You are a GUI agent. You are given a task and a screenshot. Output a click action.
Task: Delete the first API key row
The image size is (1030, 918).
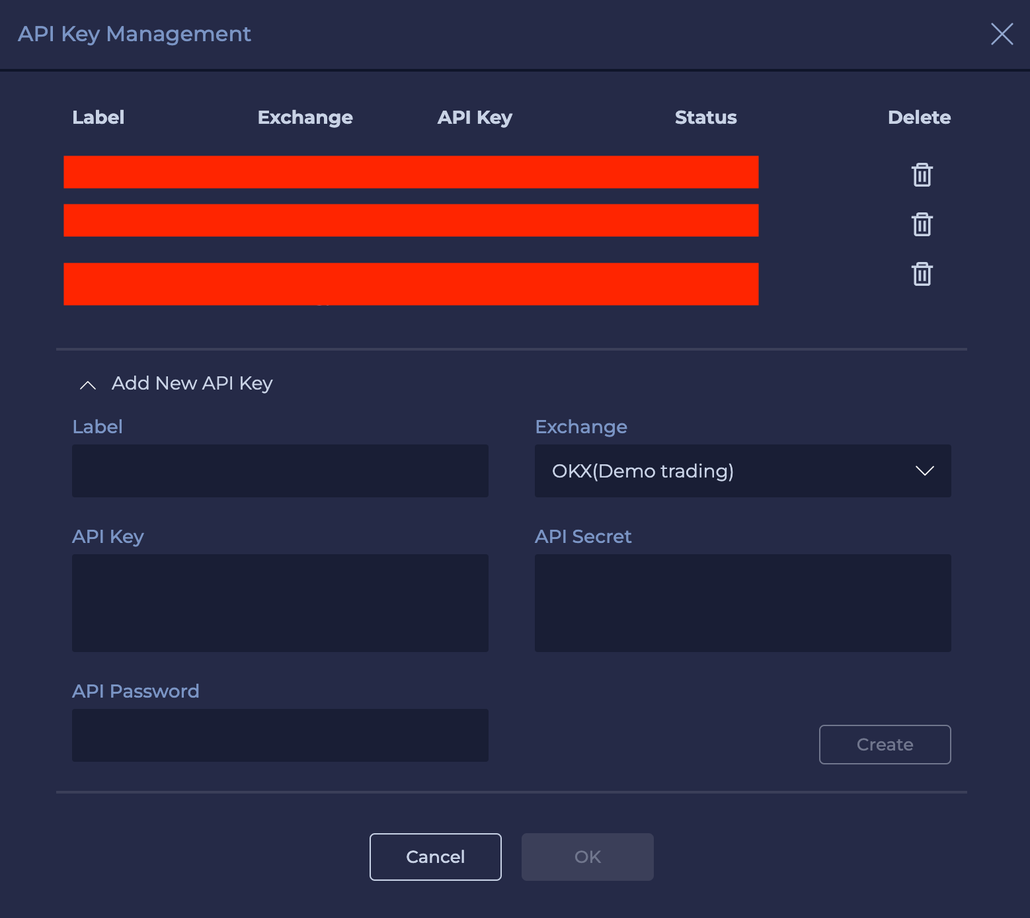(x=922, y=175)
